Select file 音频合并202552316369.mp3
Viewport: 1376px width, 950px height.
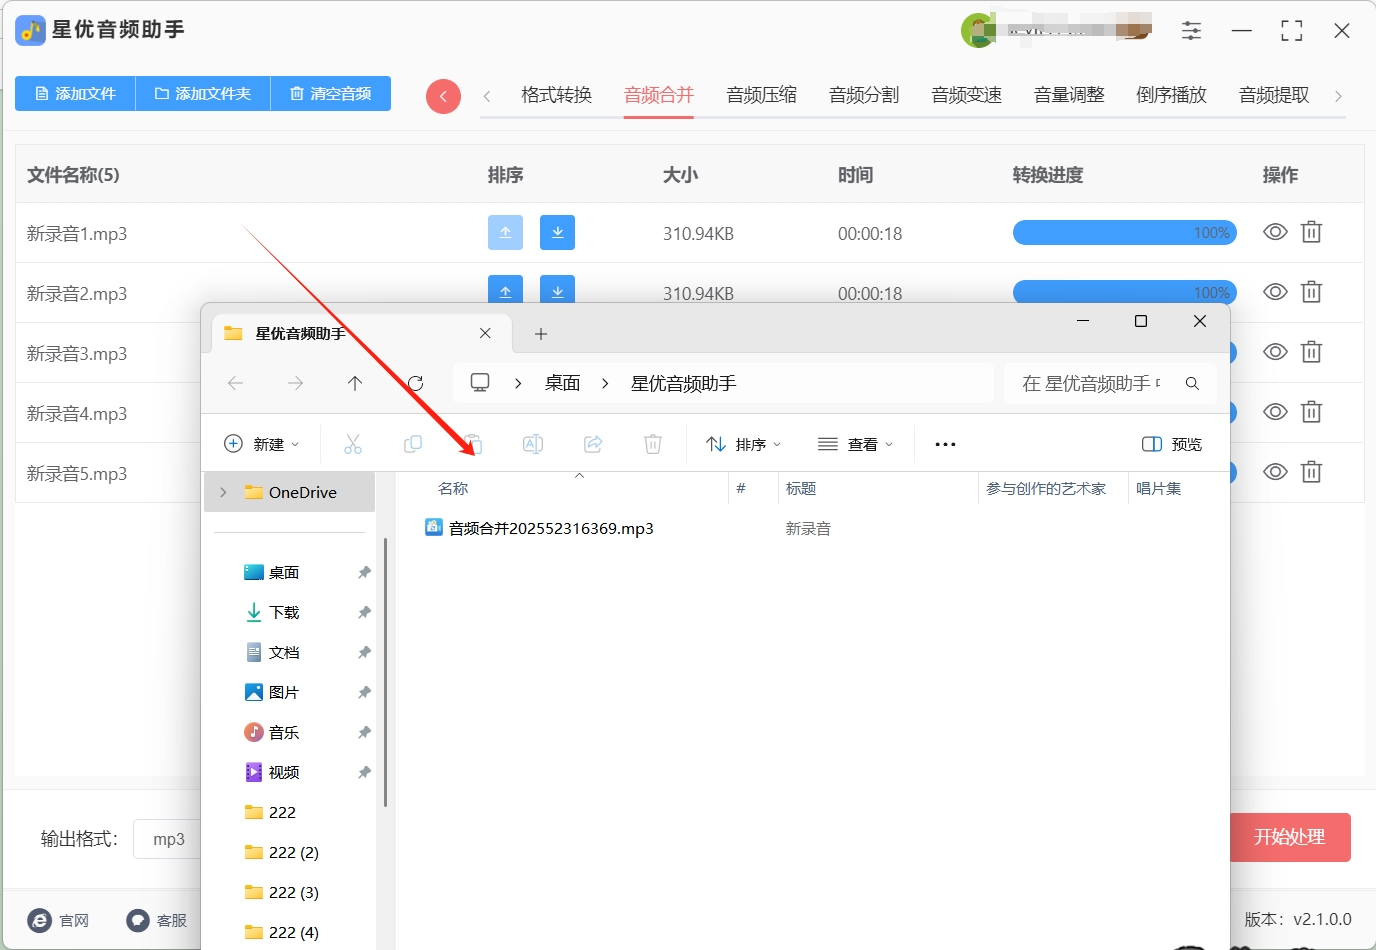pyautogui.click(x=539, y=528)
